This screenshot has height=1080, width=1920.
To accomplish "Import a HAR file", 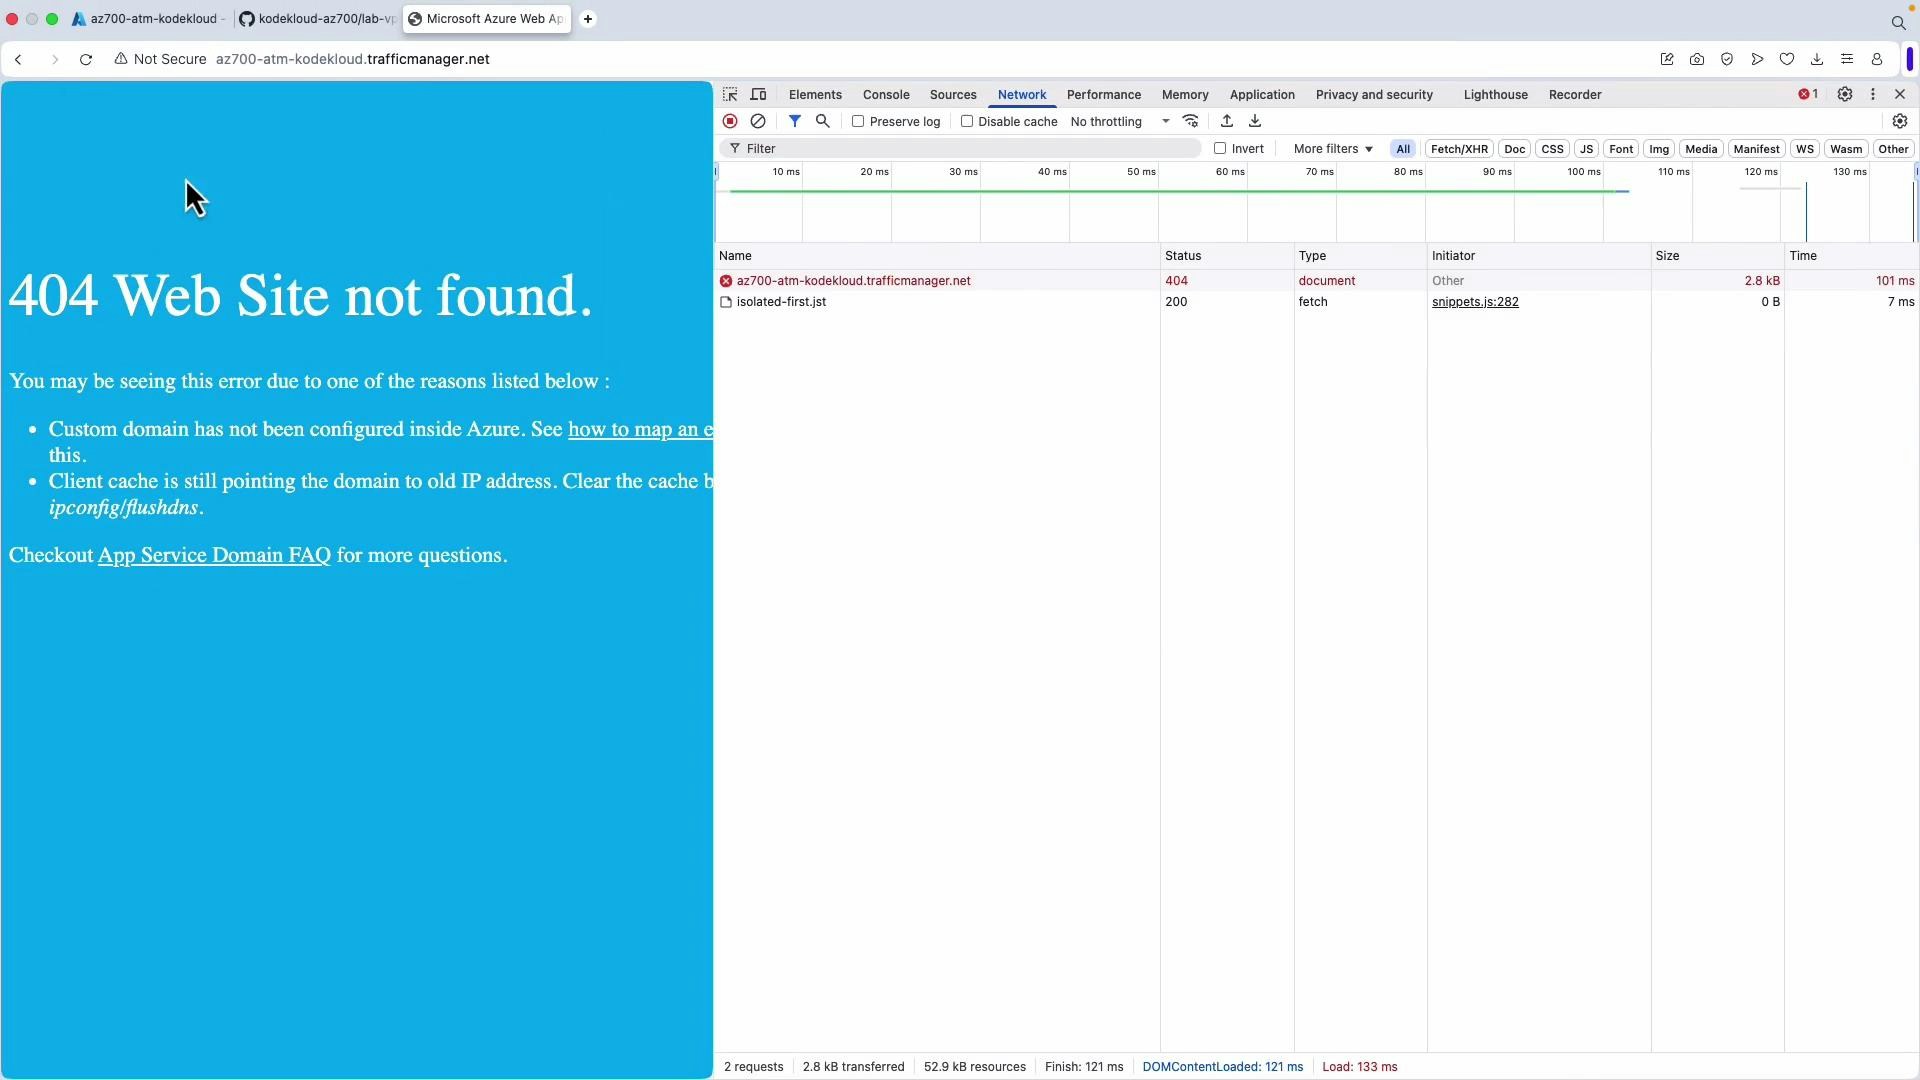I will (x=1226, y=121).
